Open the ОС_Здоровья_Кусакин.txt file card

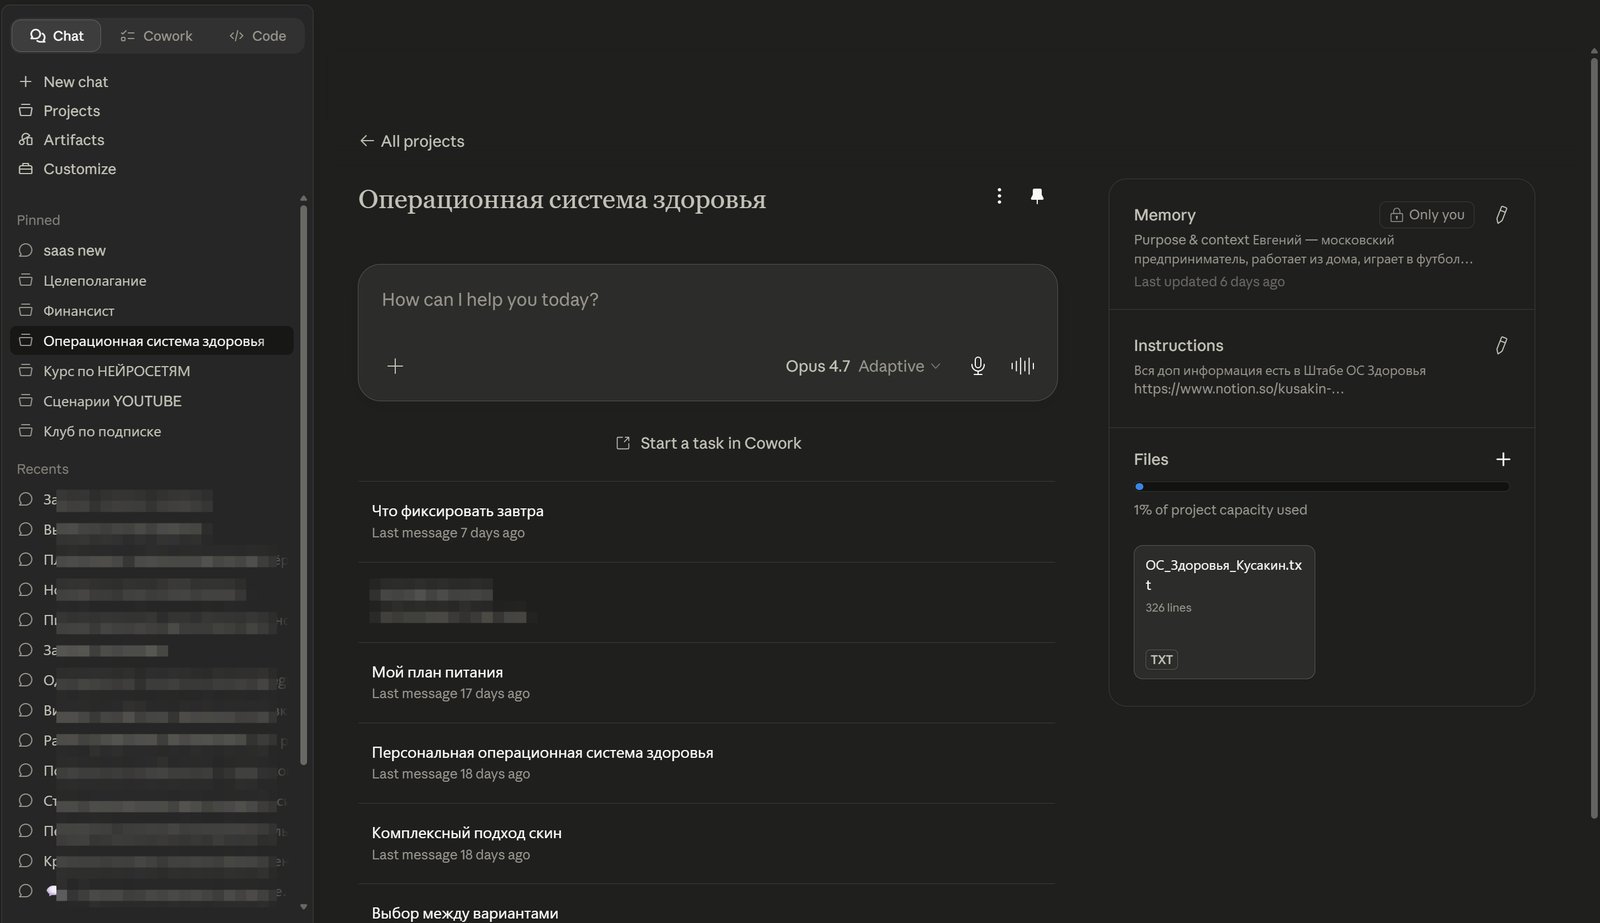click(1224, 612)
